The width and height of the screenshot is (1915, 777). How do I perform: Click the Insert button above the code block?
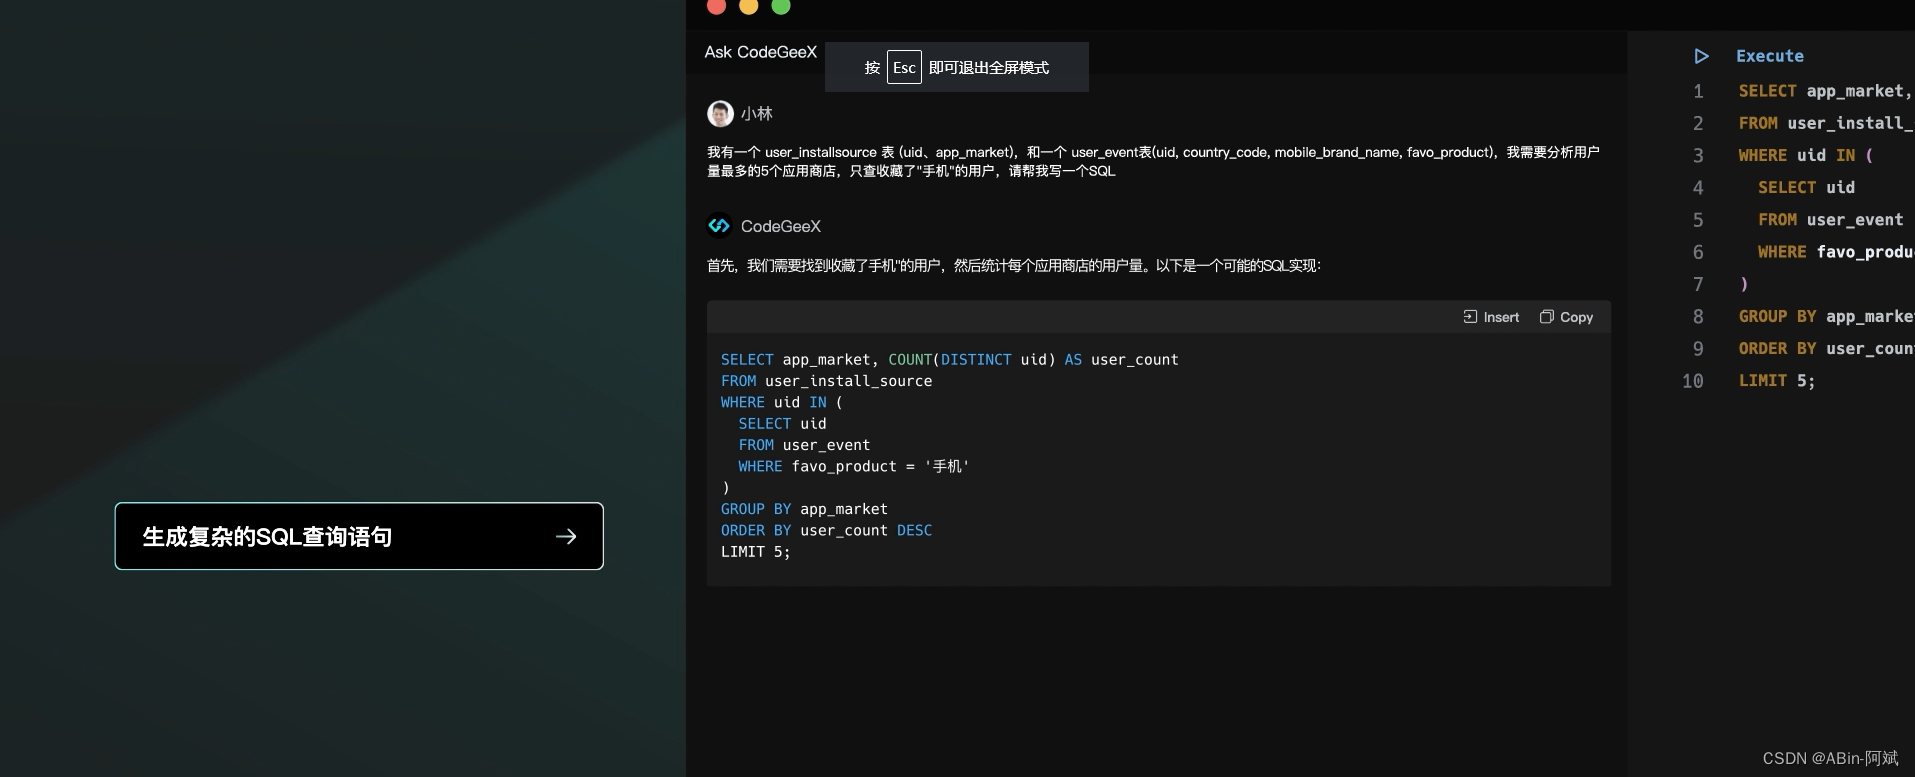pos(1491,317)
